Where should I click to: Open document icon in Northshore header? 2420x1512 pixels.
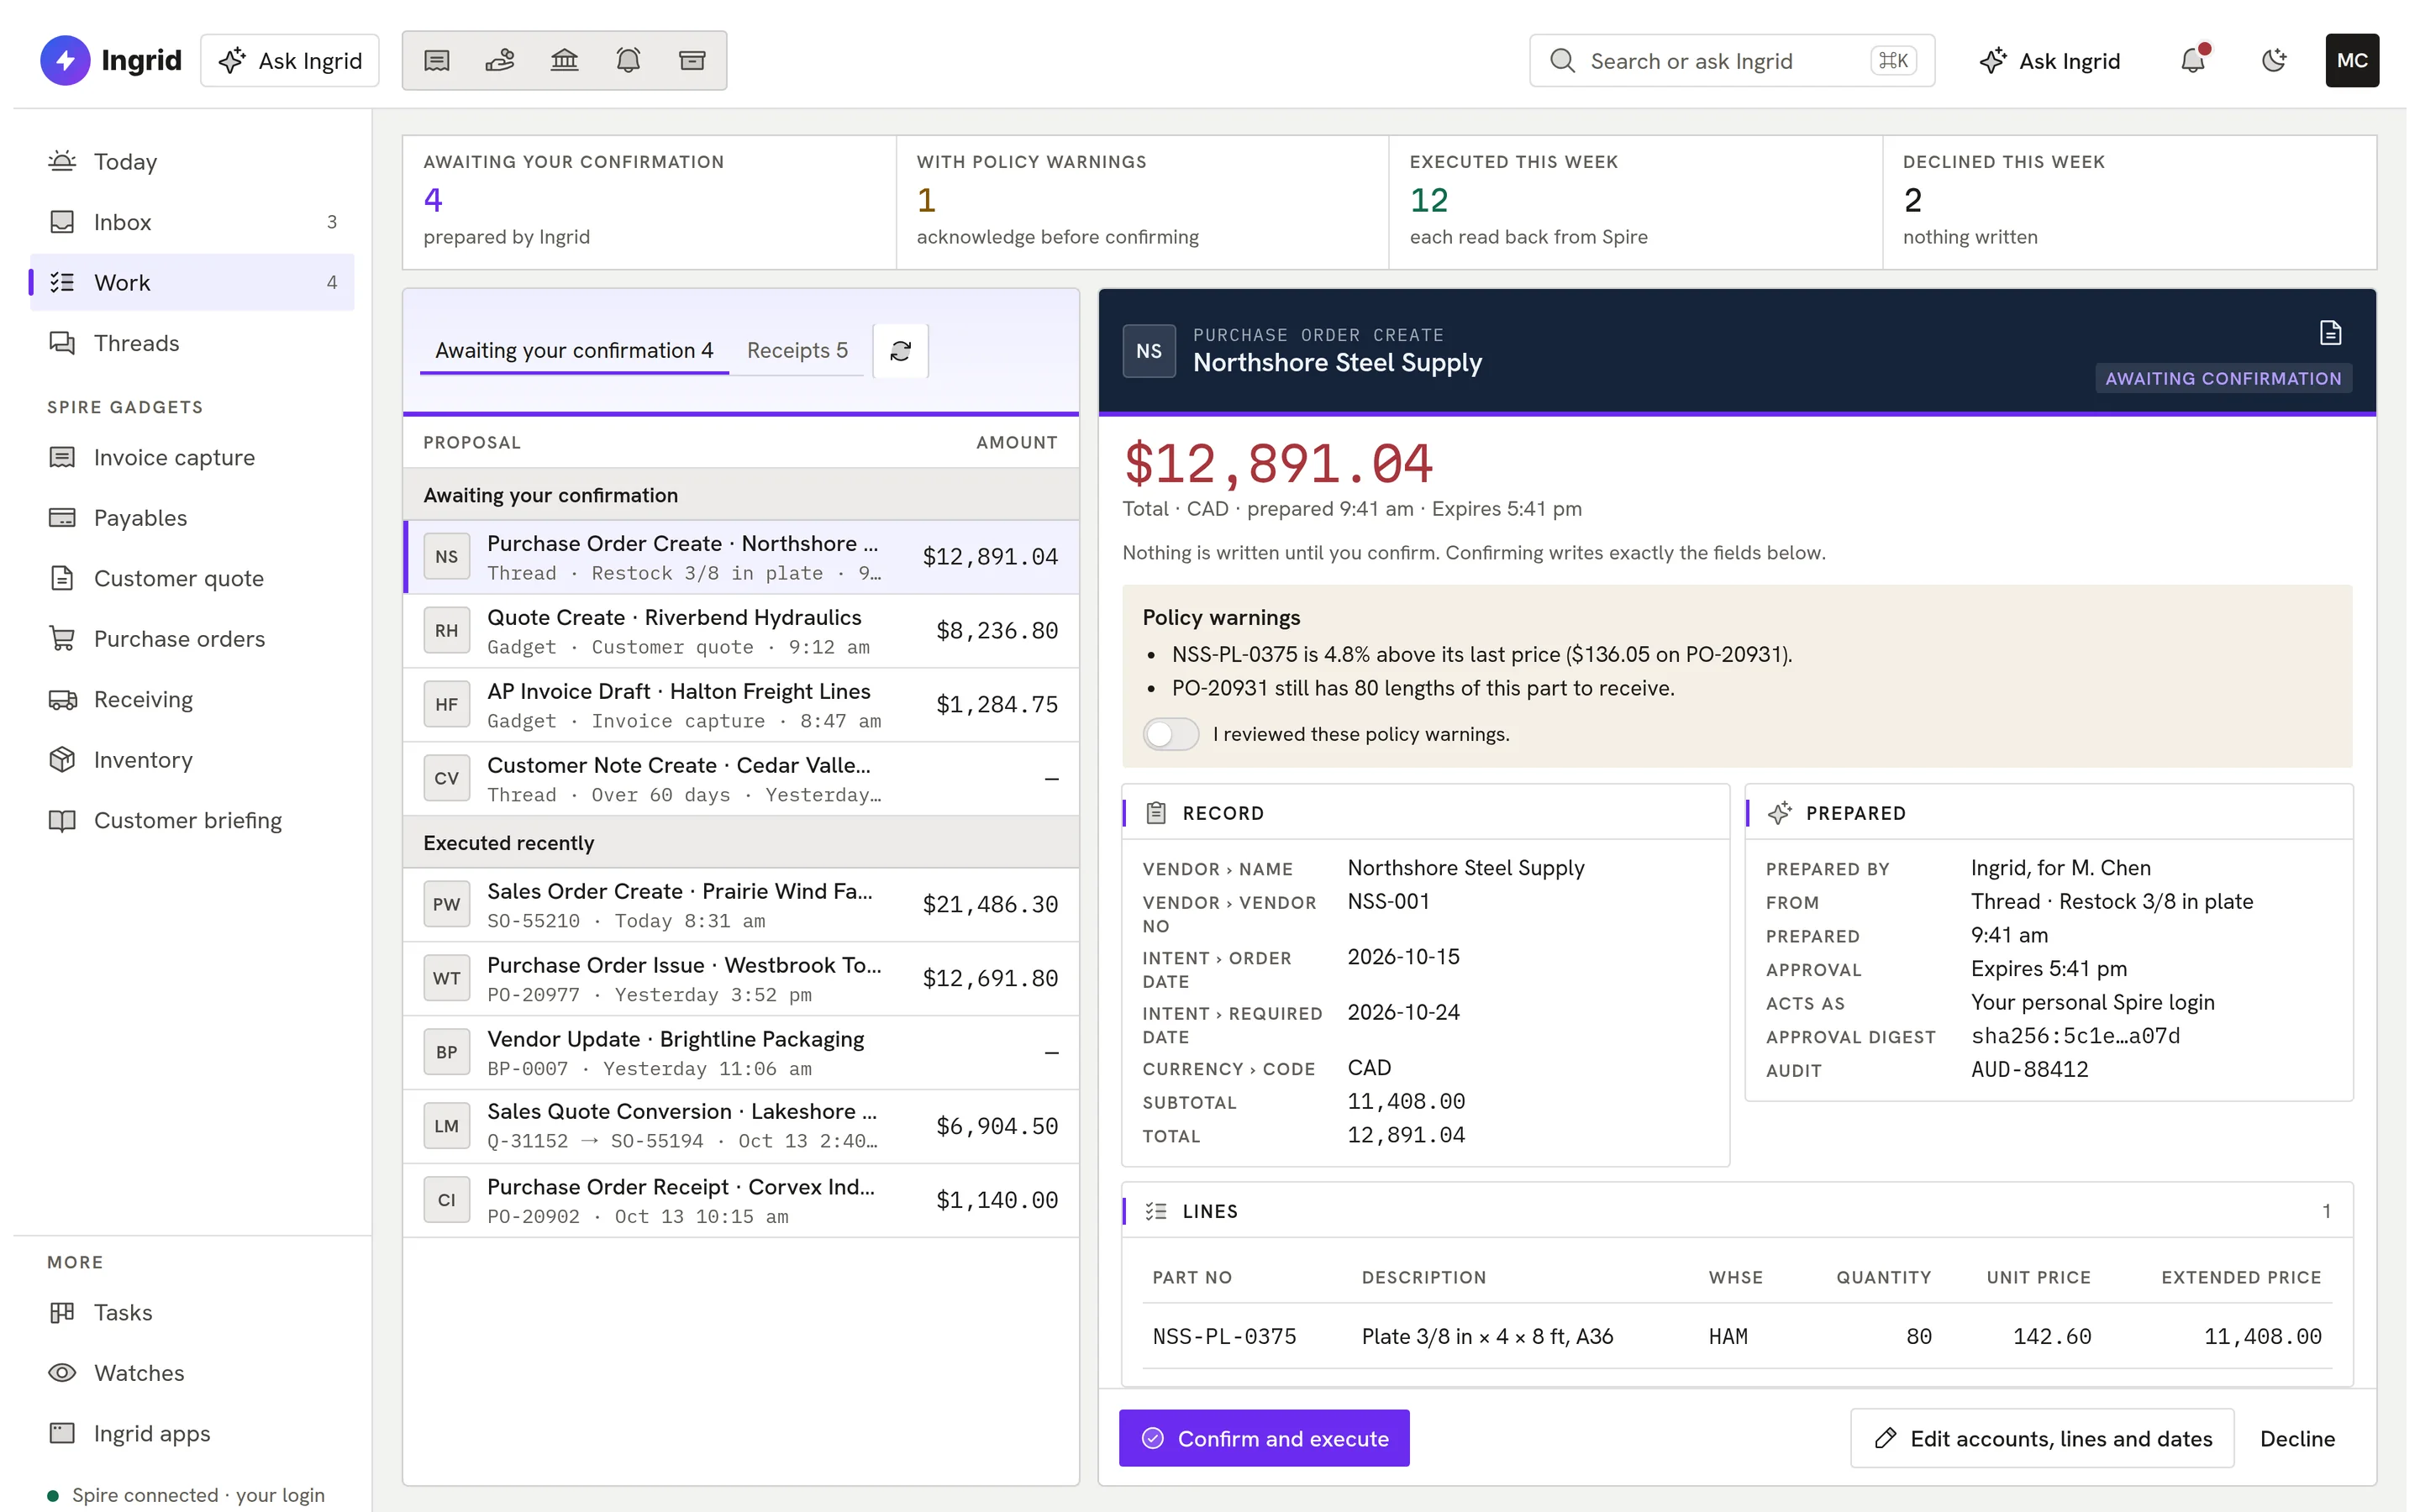(2330, 333)
